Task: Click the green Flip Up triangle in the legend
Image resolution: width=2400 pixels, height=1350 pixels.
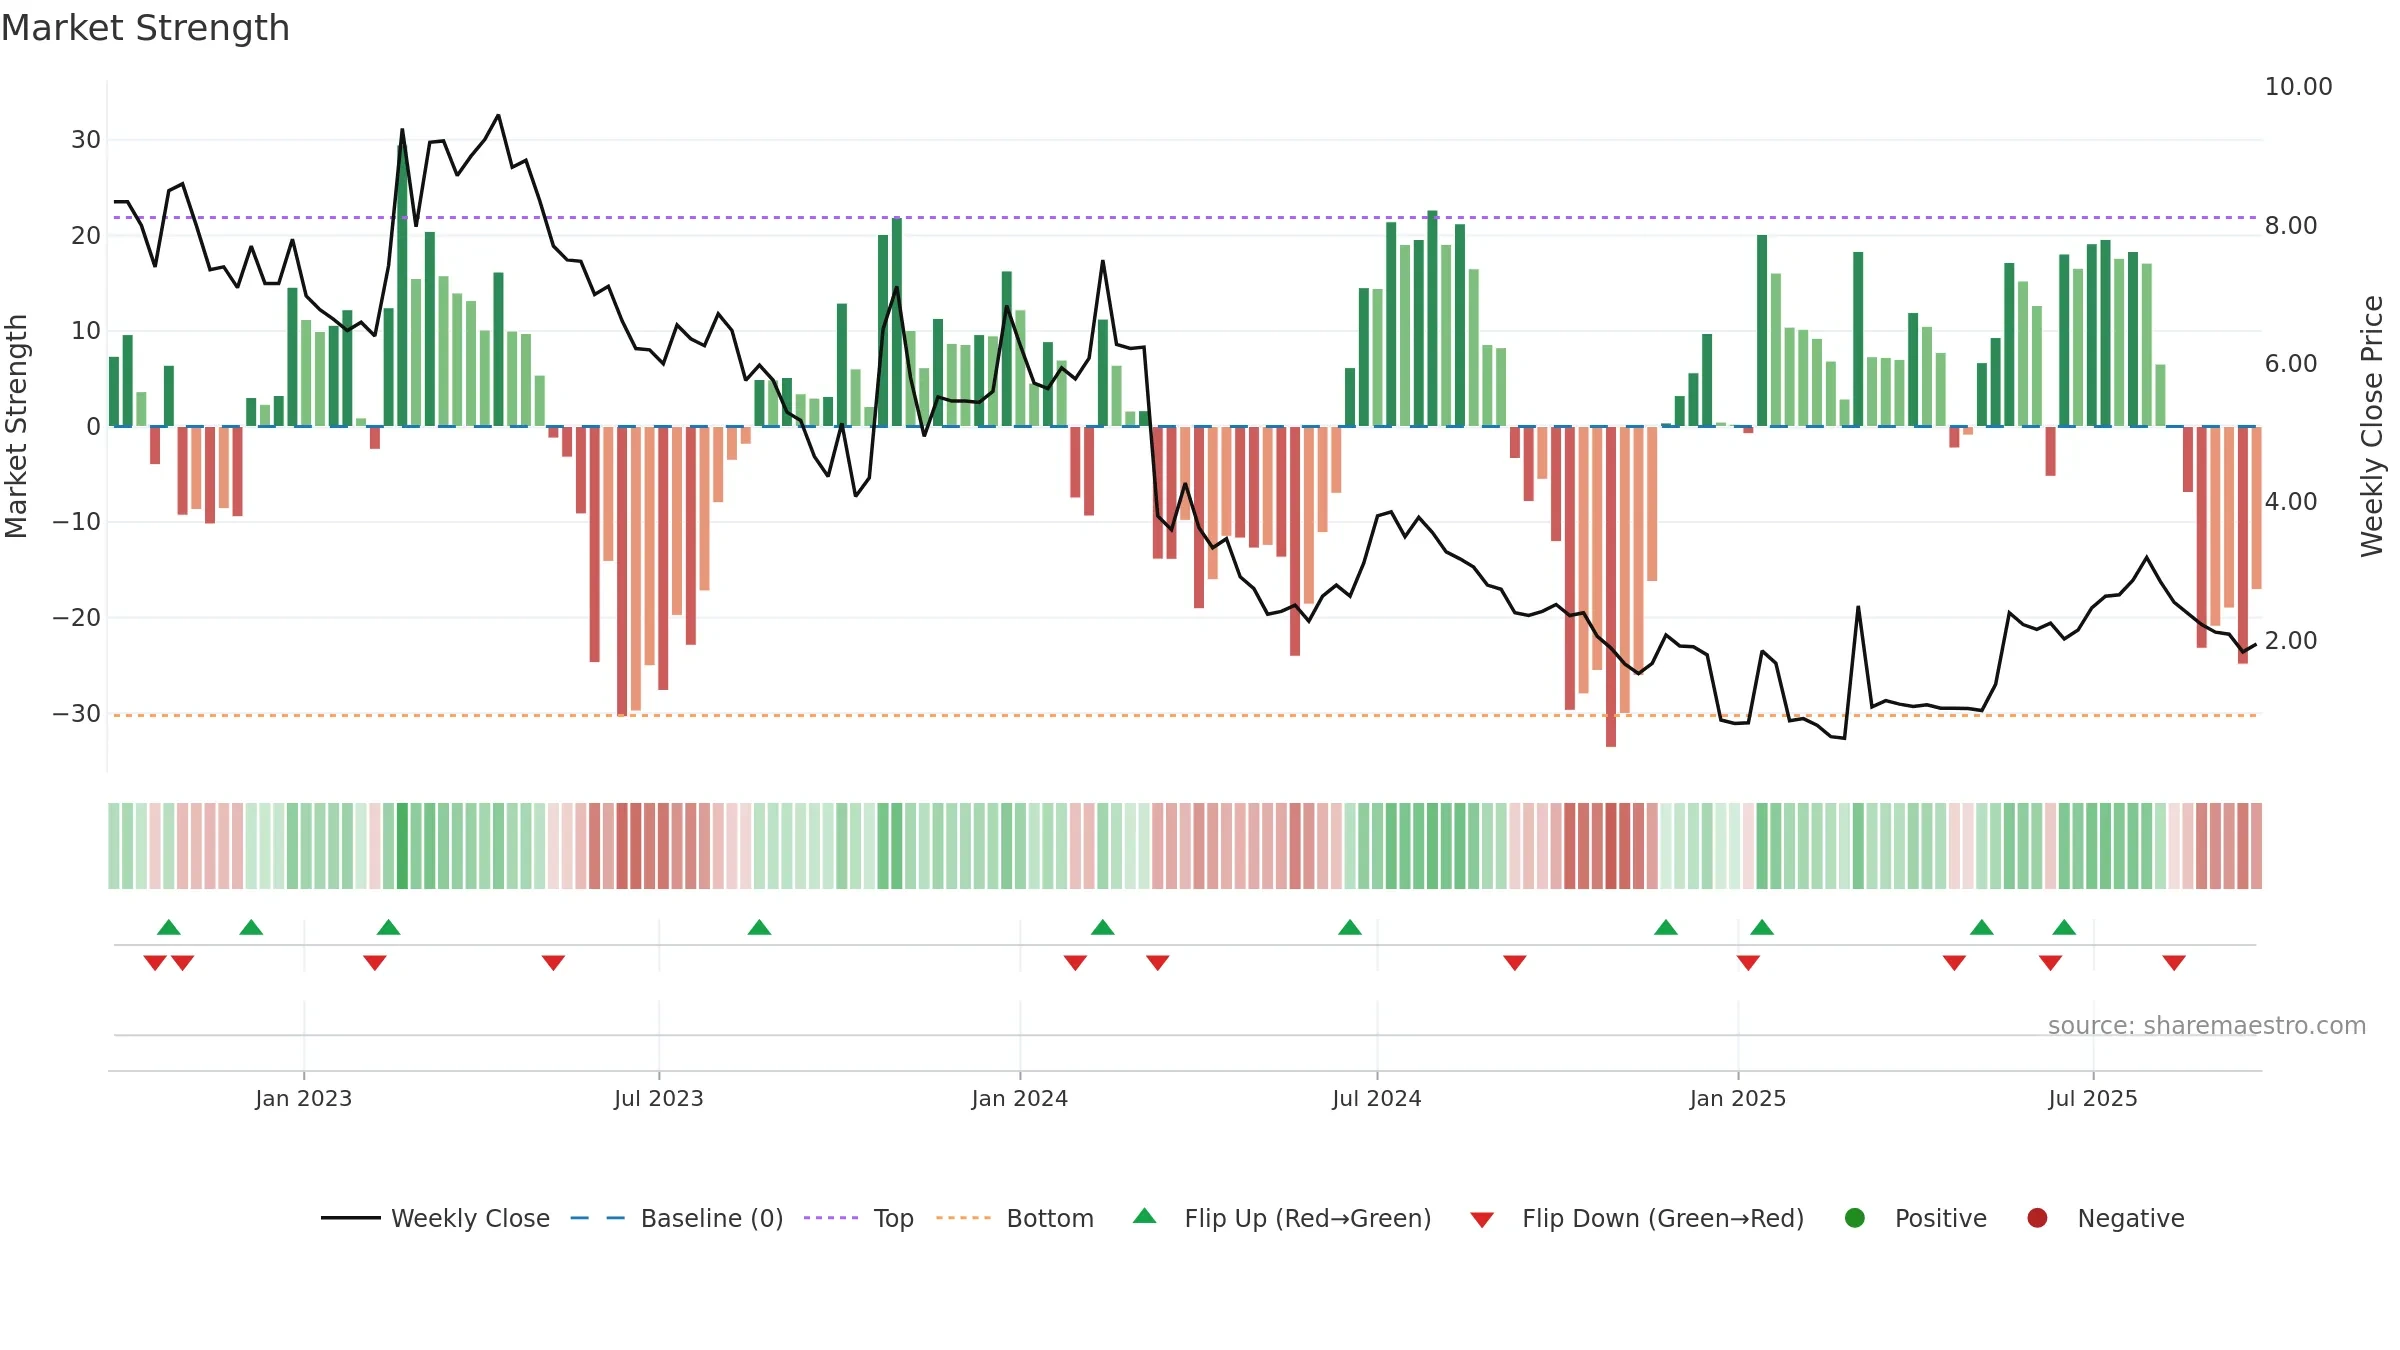Action: 1145,1216
